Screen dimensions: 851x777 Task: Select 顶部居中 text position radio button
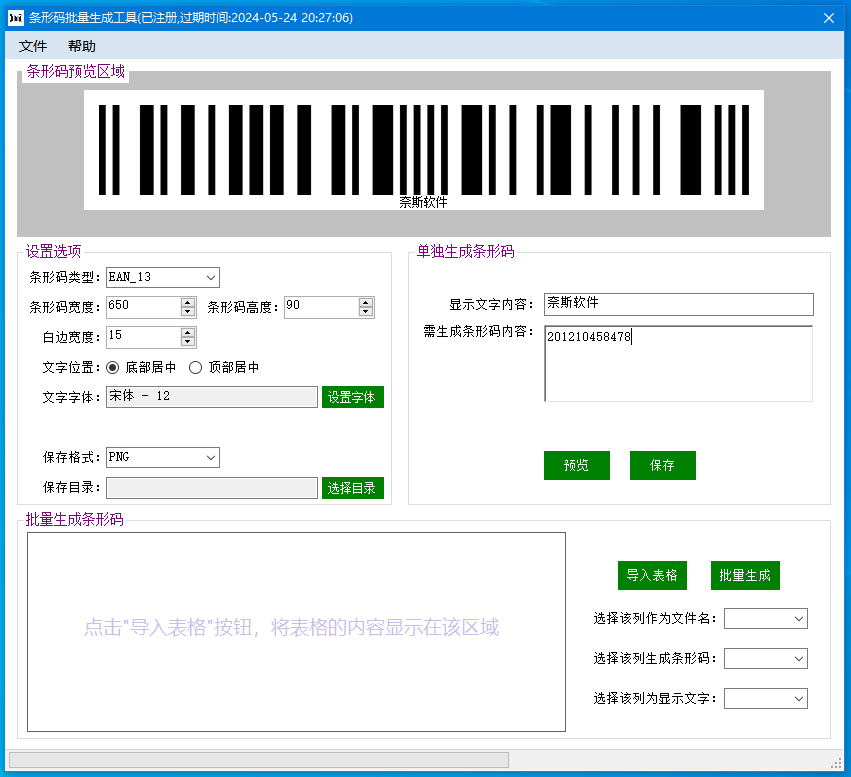point(196,367)
